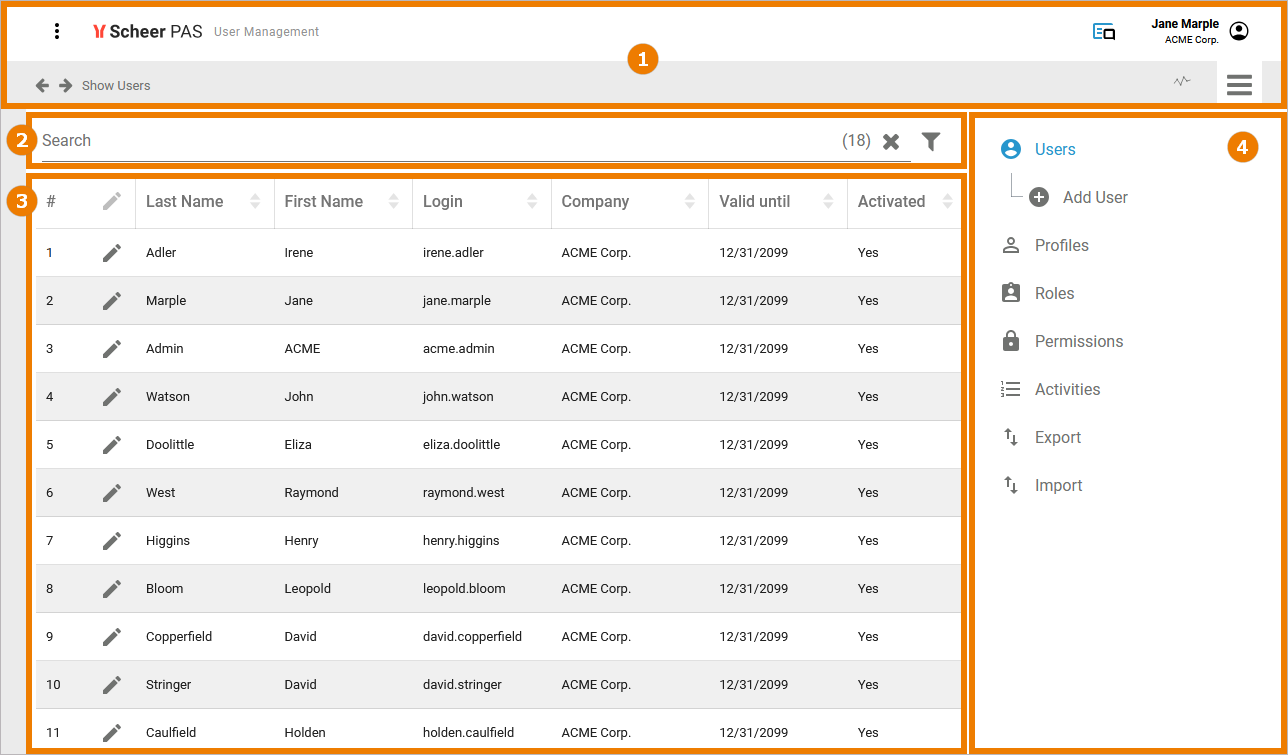Viewport: 1288px width, 755px height.
Task: Clear the search with the X icon
Action: [891, 142]
